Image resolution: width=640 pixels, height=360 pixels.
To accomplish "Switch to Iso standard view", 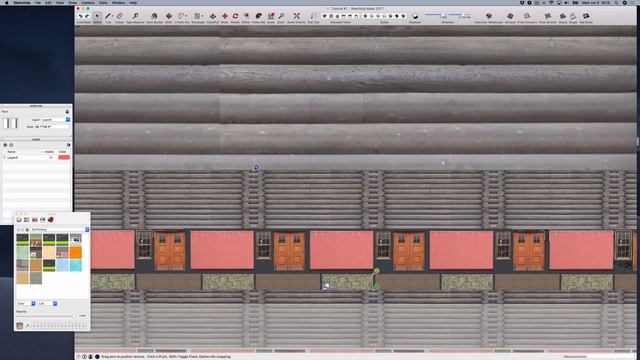I will pos(325,16).
